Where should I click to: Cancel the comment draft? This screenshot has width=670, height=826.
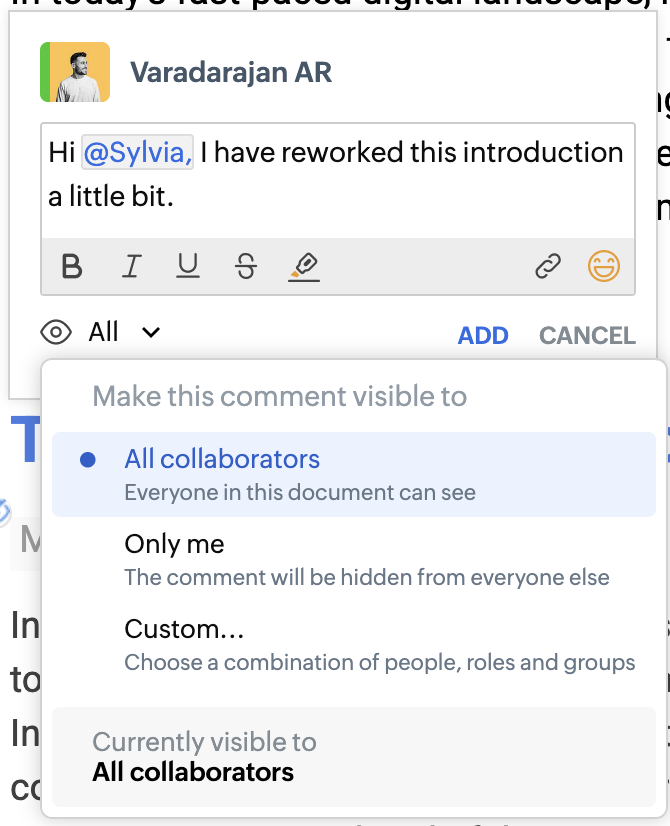(587, 336)
